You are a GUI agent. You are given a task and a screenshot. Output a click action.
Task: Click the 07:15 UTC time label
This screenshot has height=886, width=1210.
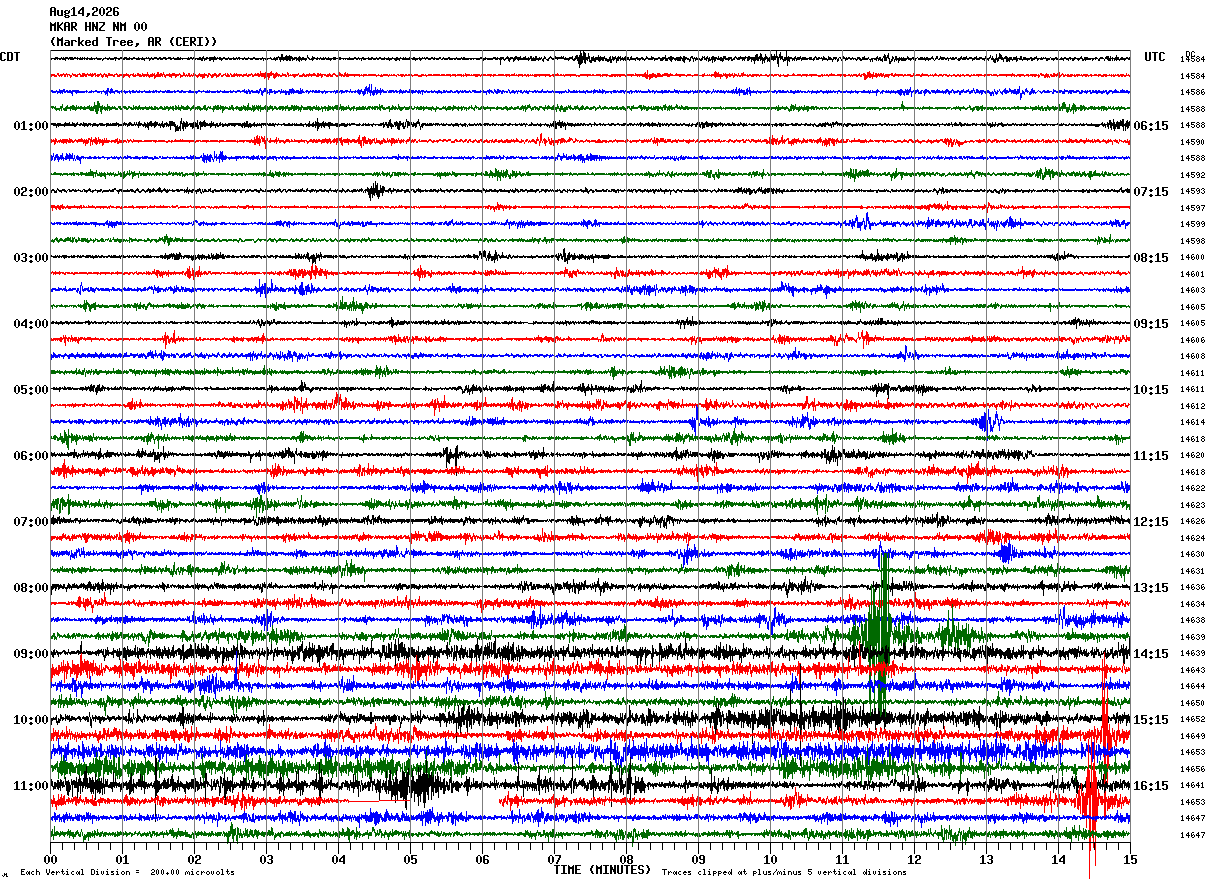pos(1151,192)
